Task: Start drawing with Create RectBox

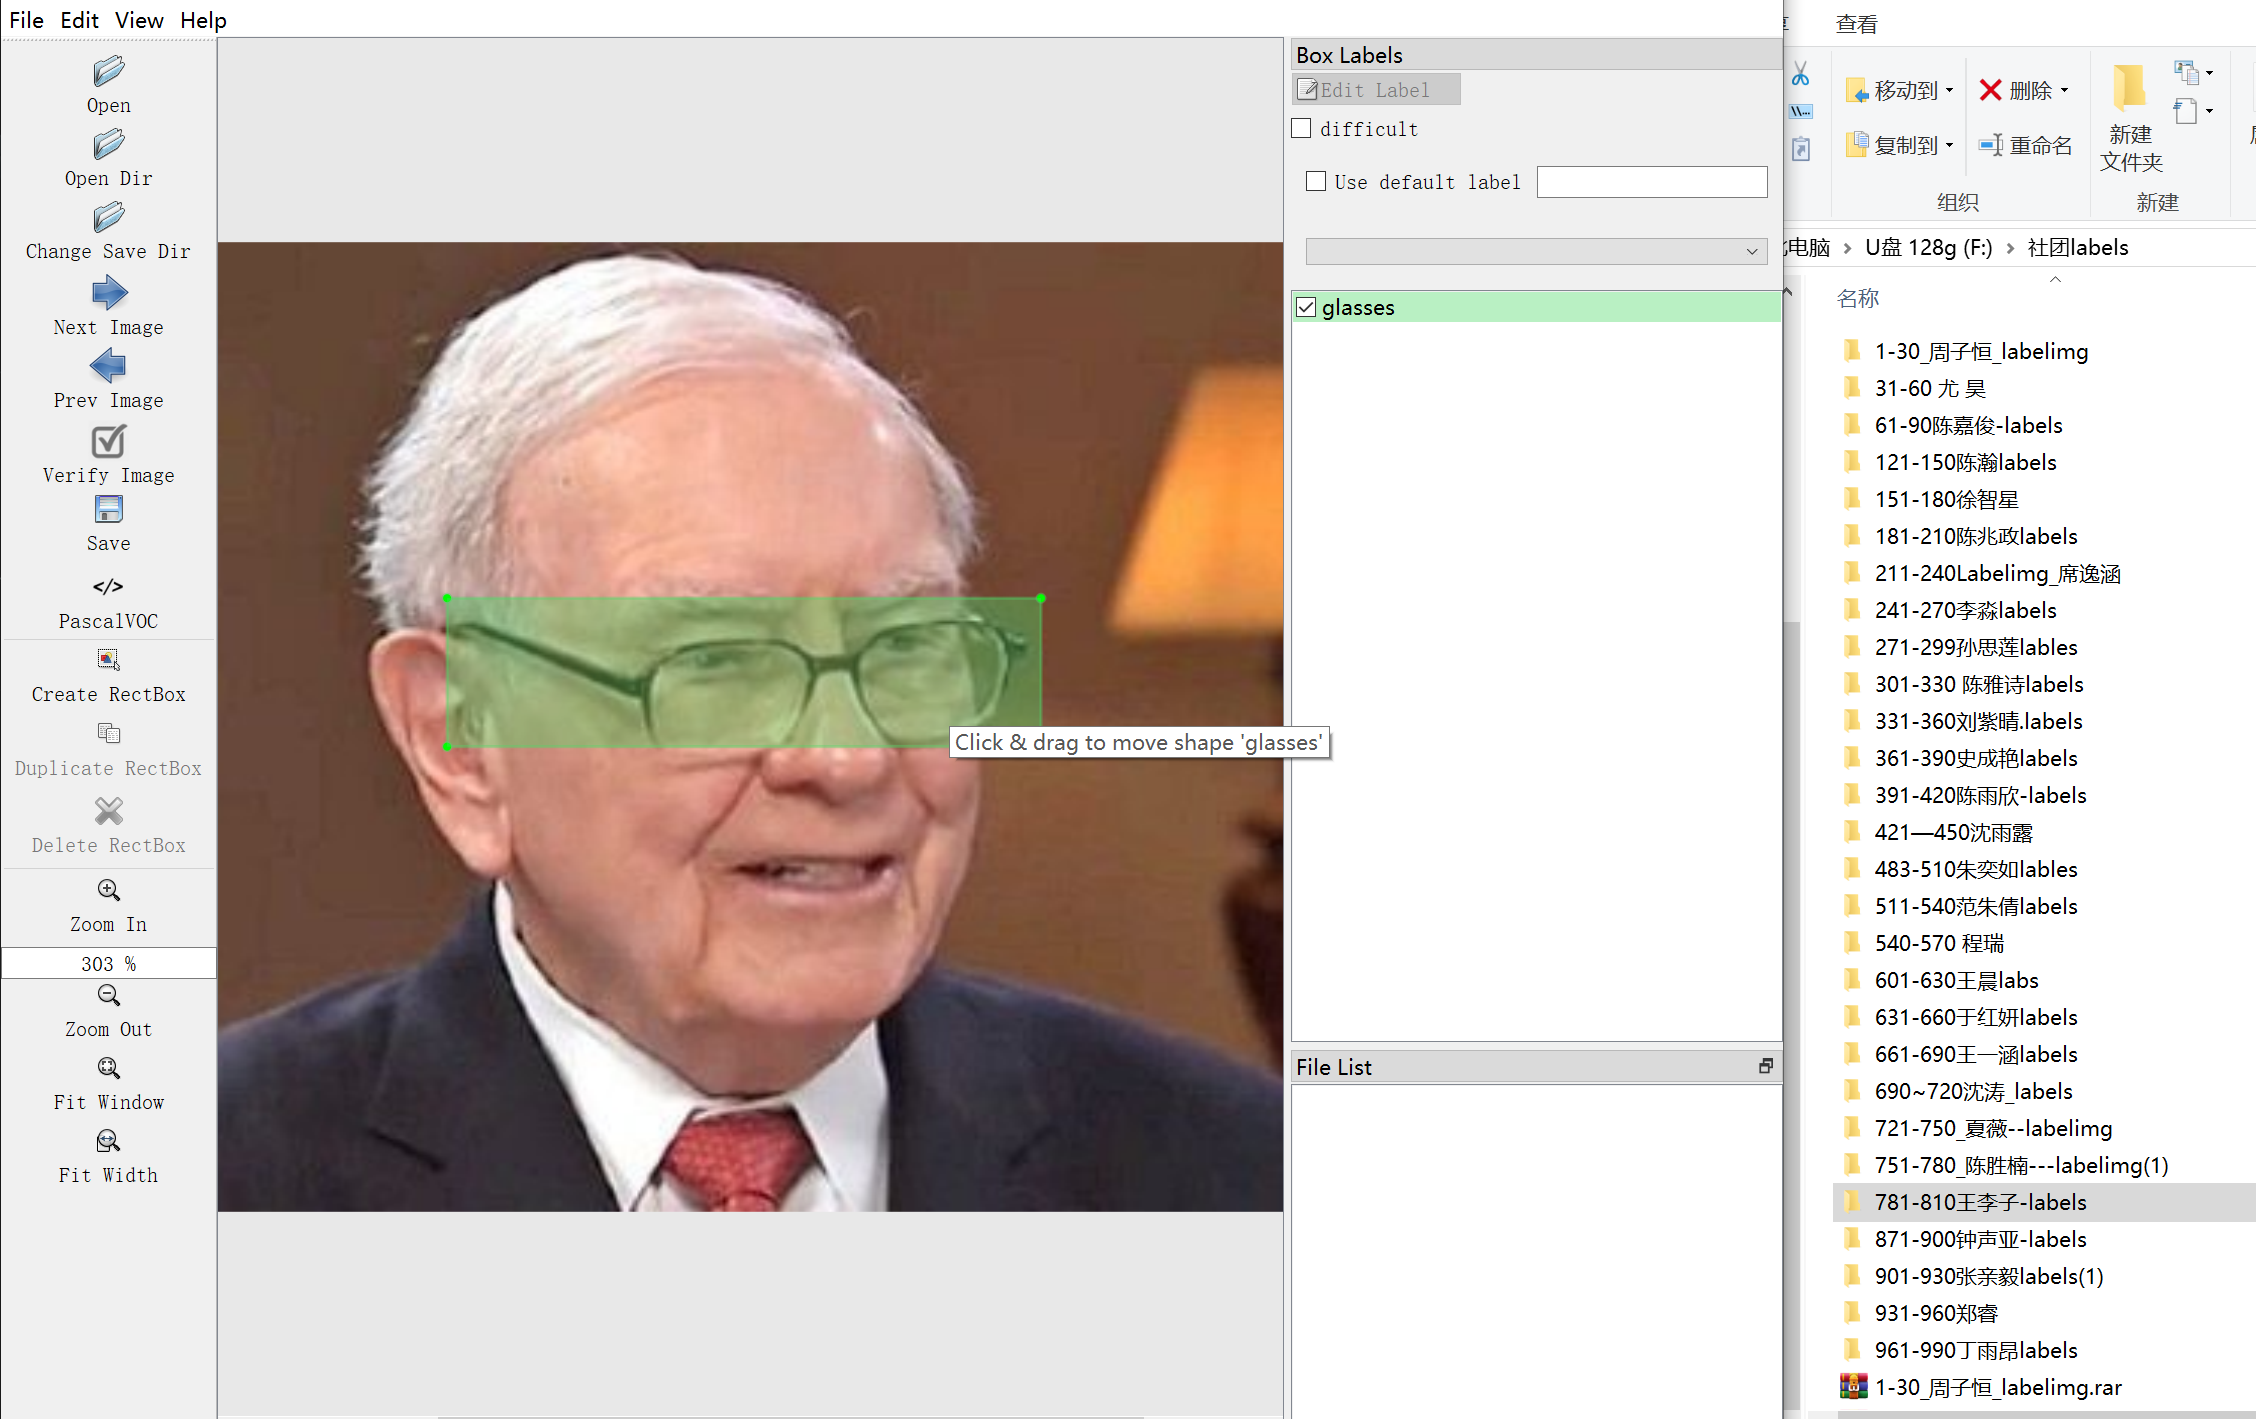Action: pyautogui.click(x=108, y=660)
